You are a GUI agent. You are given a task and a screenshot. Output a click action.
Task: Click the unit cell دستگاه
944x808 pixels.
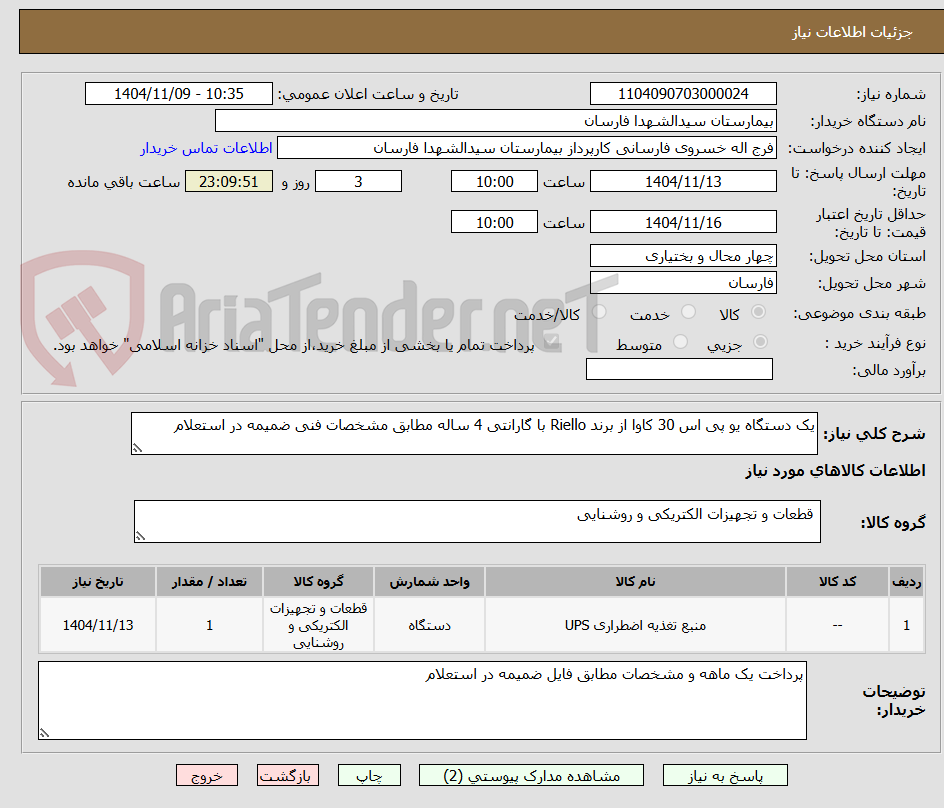[x=429, y=626]
